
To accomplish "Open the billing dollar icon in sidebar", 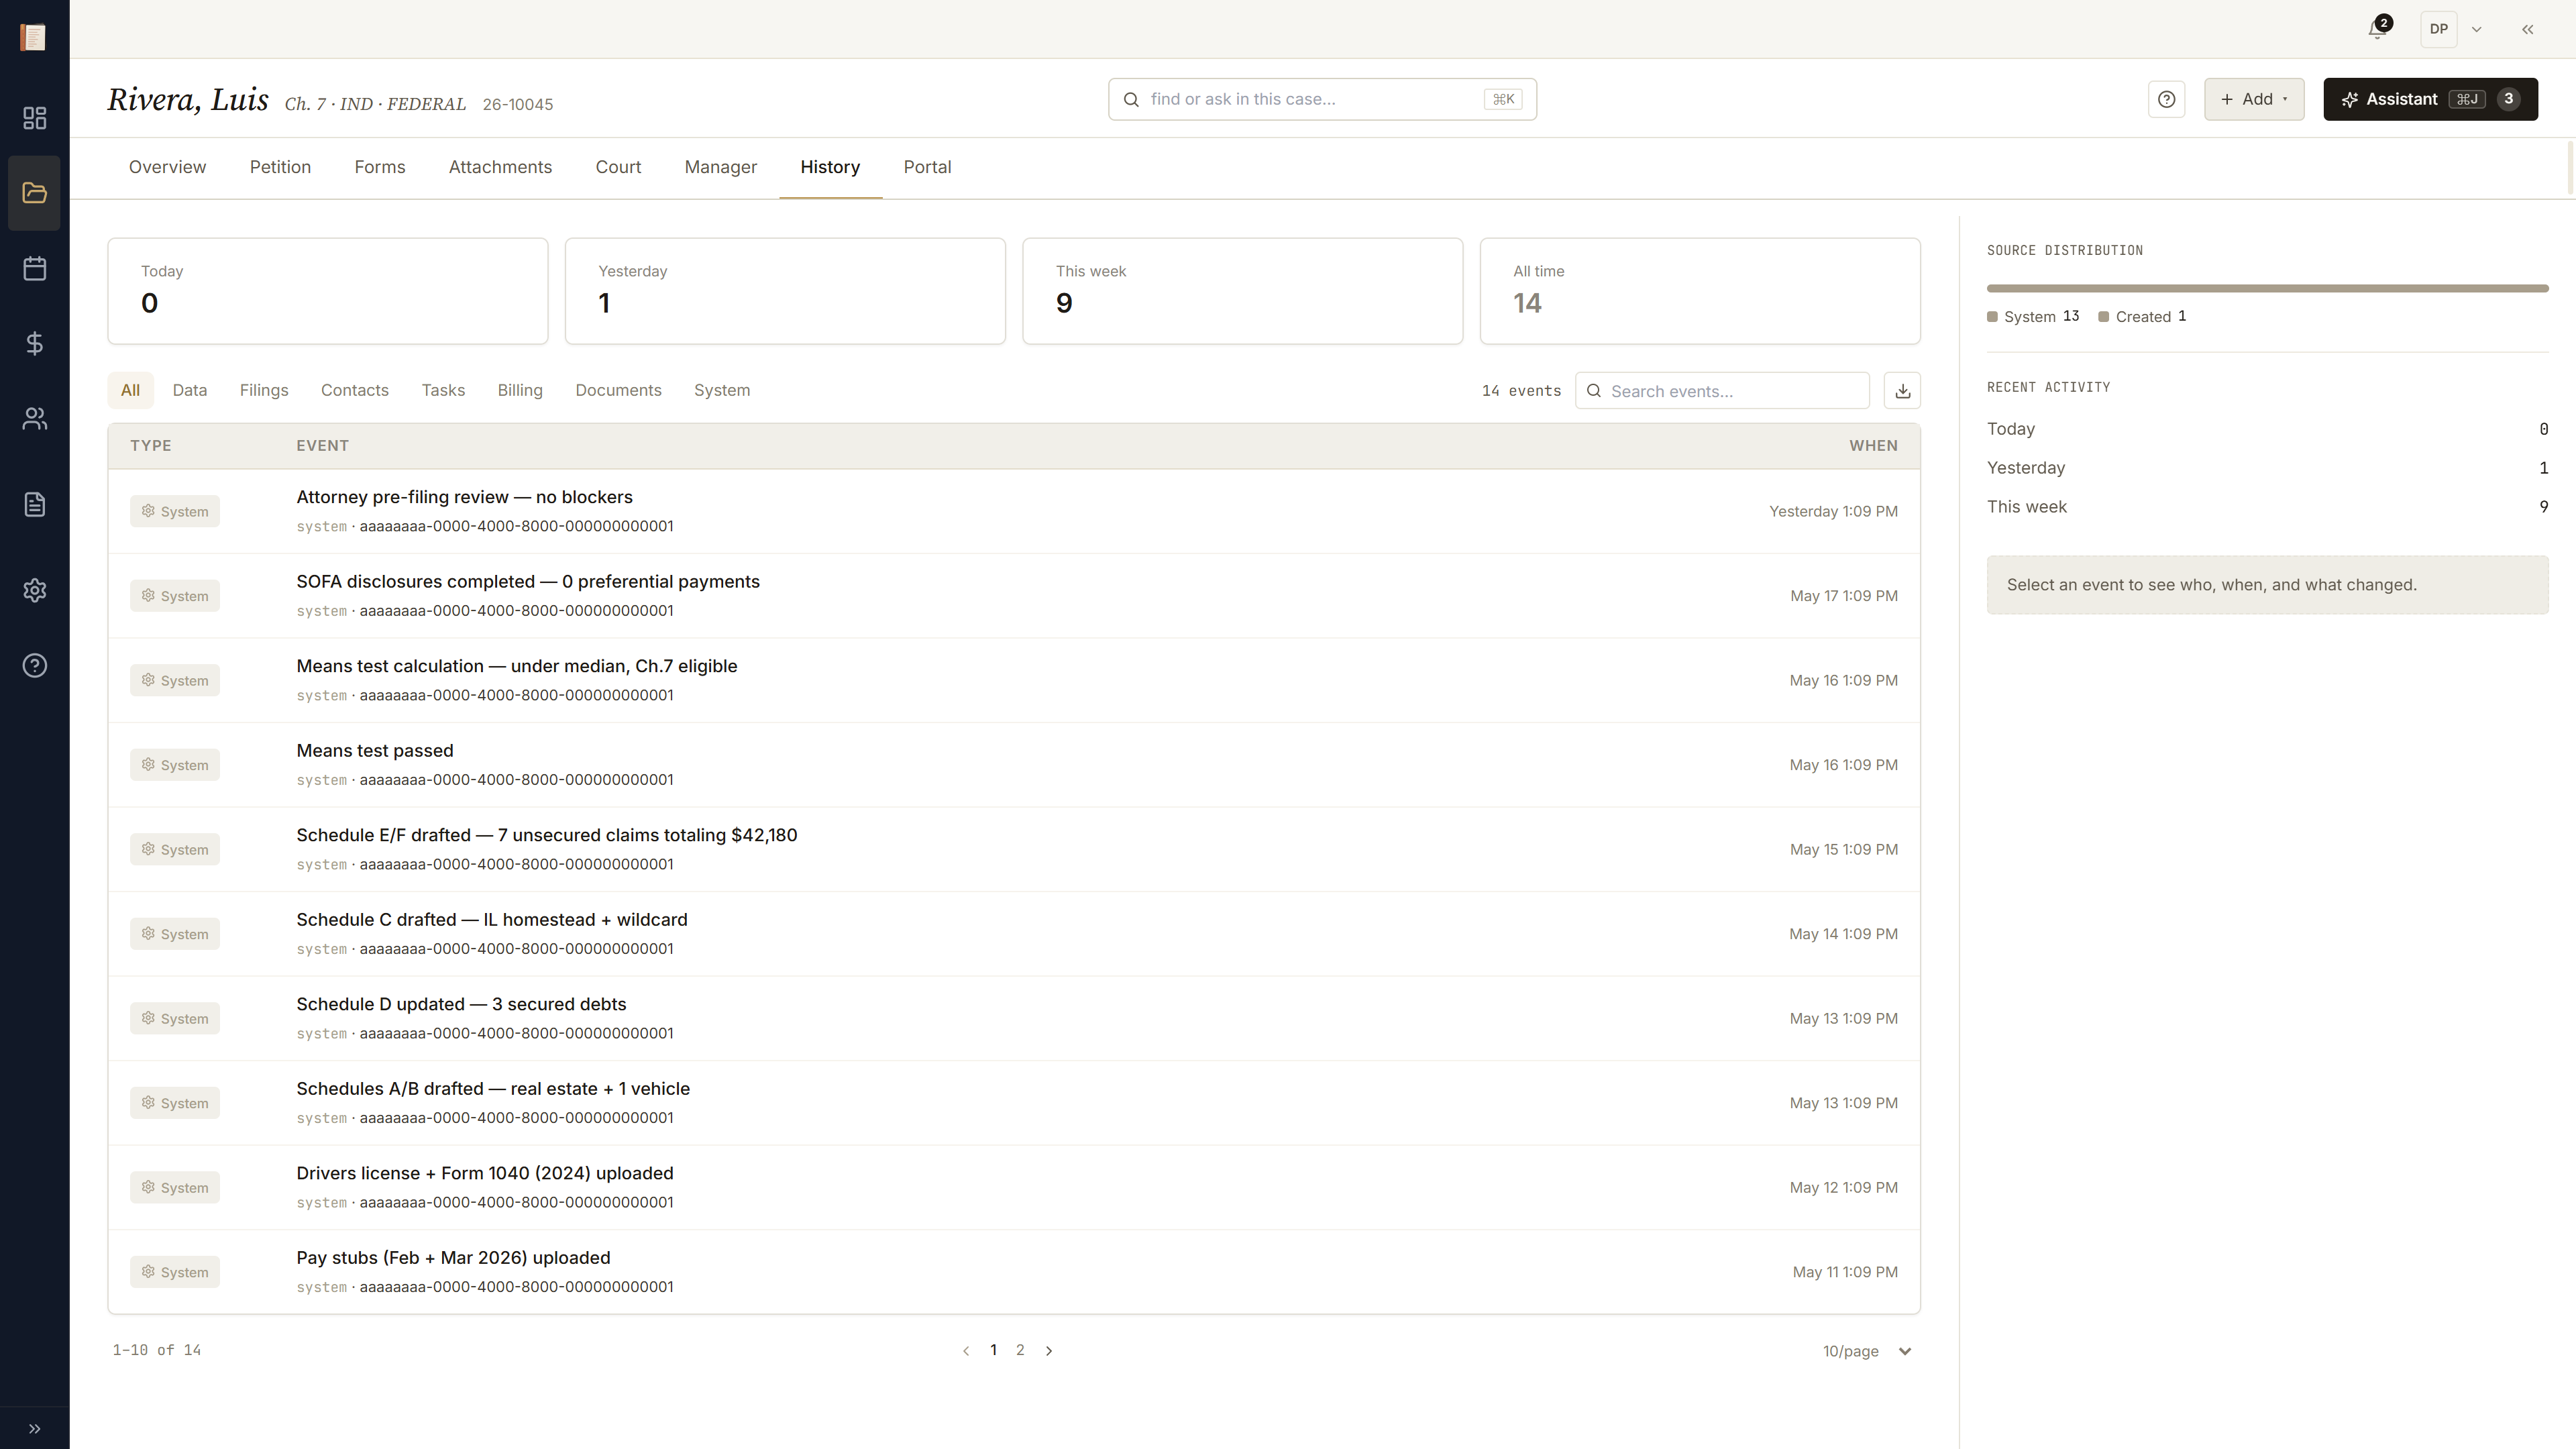I will [34, 344].
